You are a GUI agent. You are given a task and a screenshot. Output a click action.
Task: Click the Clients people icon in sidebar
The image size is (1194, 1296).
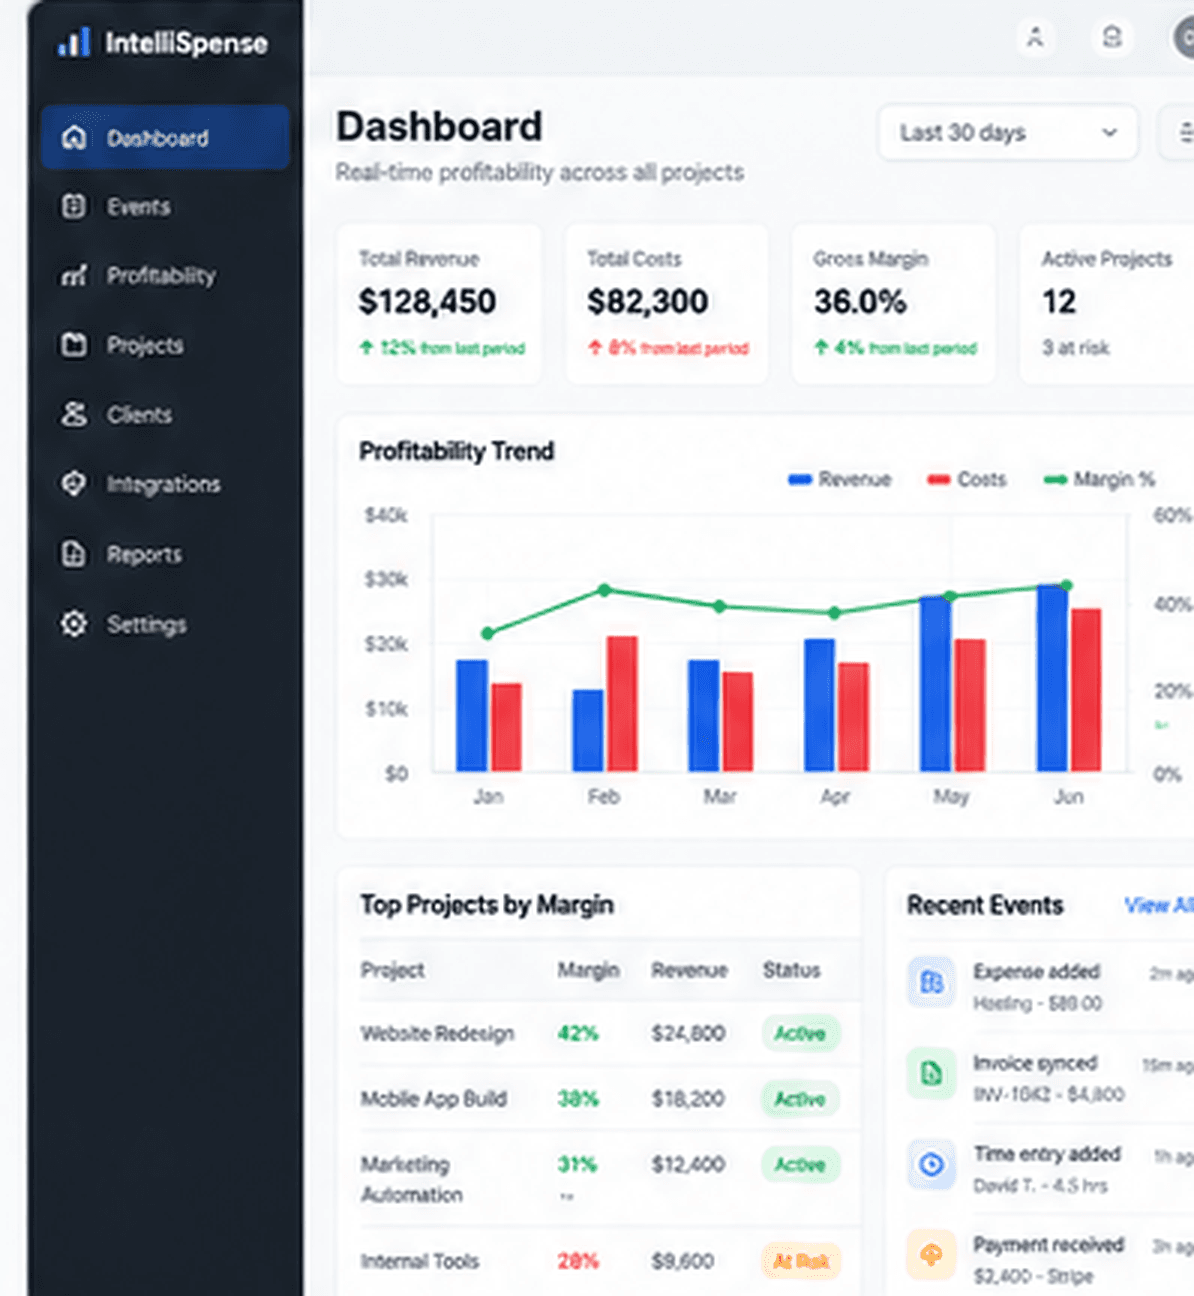point(74,414)
